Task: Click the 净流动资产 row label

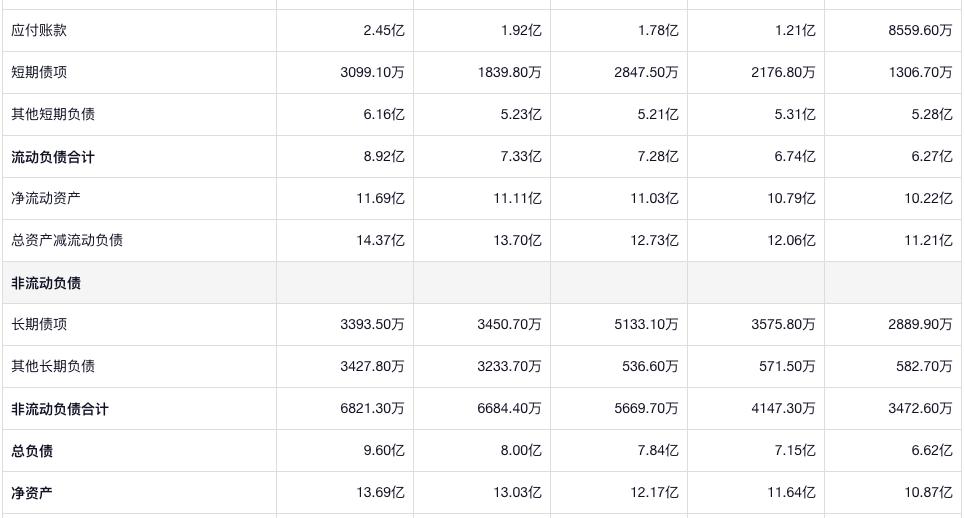Action: (x=46, y=199)
